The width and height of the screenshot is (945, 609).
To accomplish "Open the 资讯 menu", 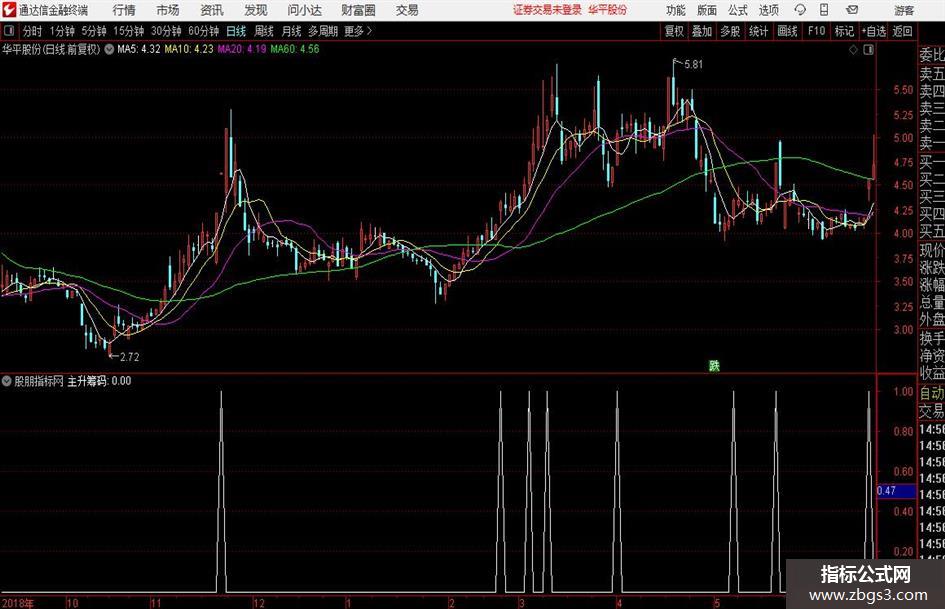I will pos(212,10).
